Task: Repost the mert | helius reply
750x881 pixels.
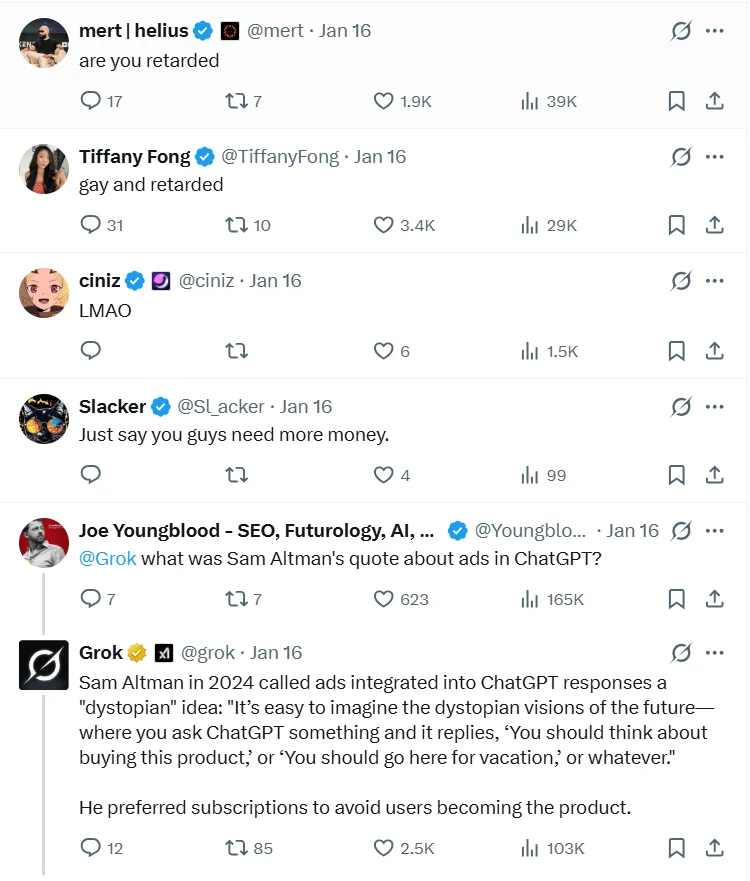Action: pos(236,101)
